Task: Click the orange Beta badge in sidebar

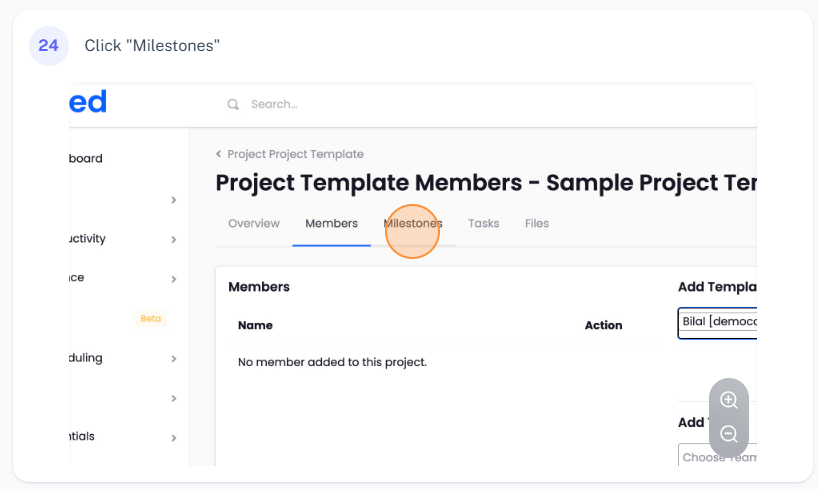Action: pyautogui.click(x=150, y=319)
